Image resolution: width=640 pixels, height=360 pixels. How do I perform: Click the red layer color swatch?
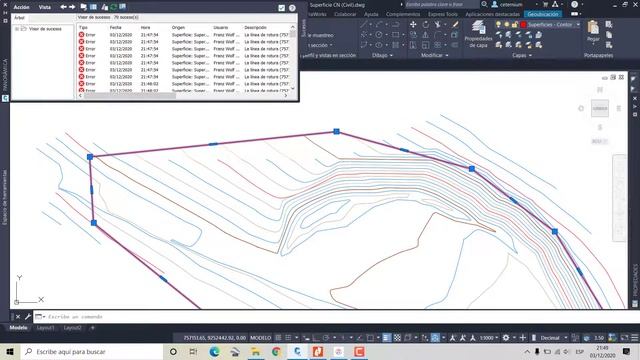[x=523, y=25]
